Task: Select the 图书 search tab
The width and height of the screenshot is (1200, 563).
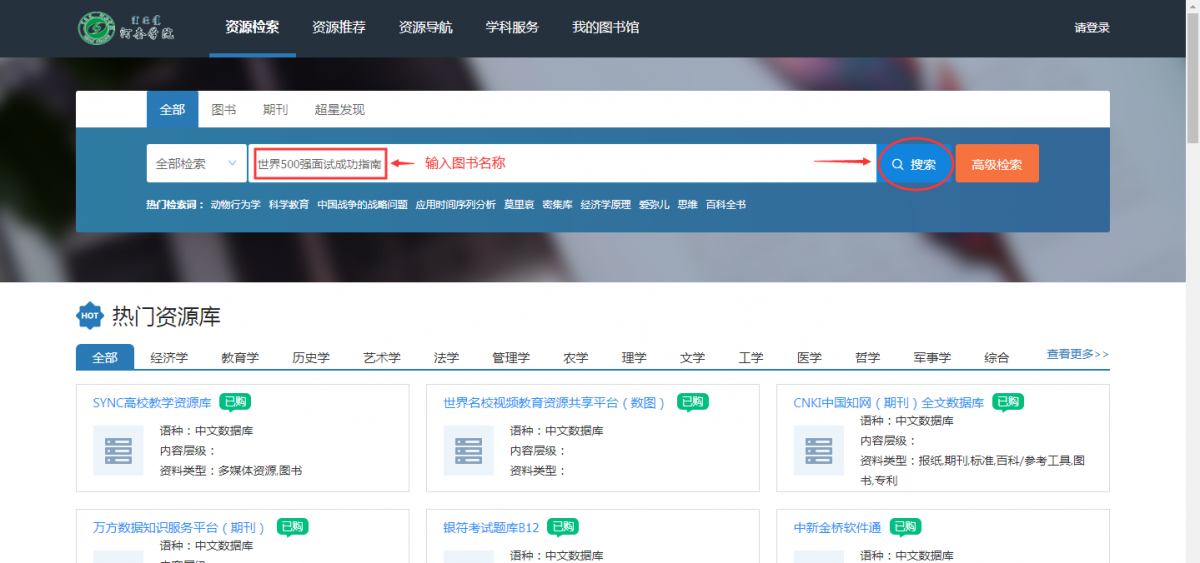Action: click(x=224, y=110)
